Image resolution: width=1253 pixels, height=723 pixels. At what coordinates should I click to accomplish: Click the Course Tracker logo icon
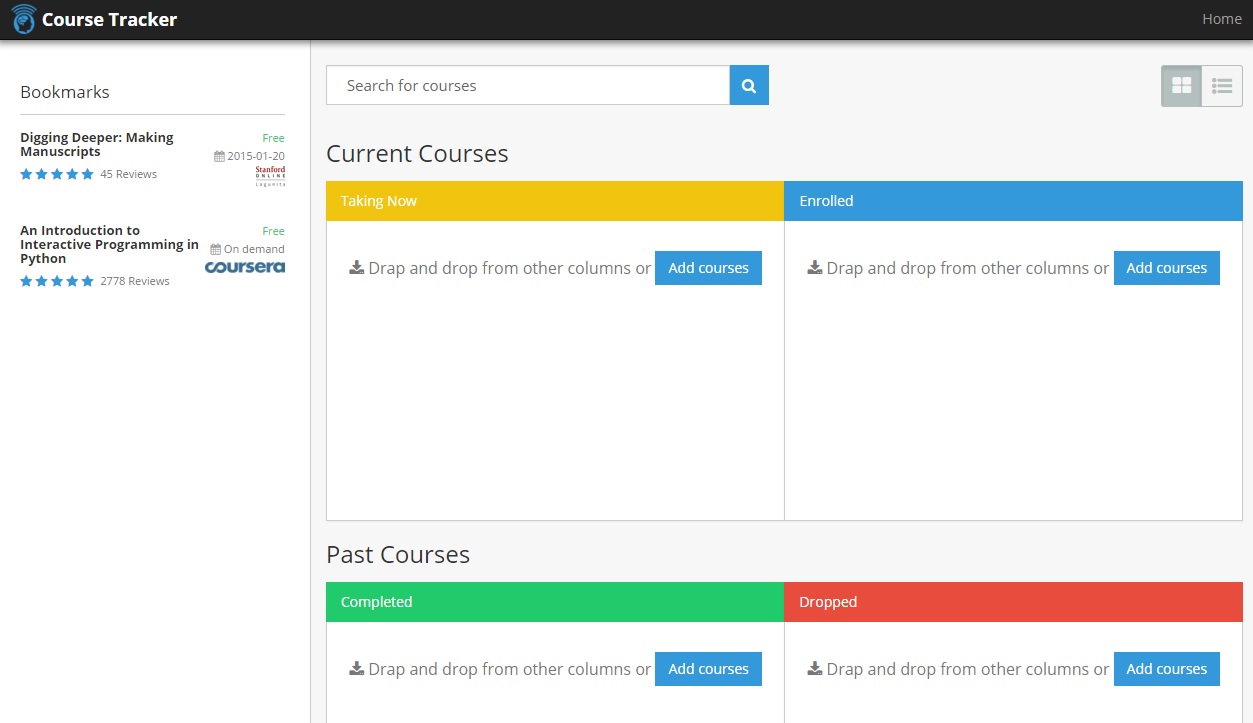(24, 19)
